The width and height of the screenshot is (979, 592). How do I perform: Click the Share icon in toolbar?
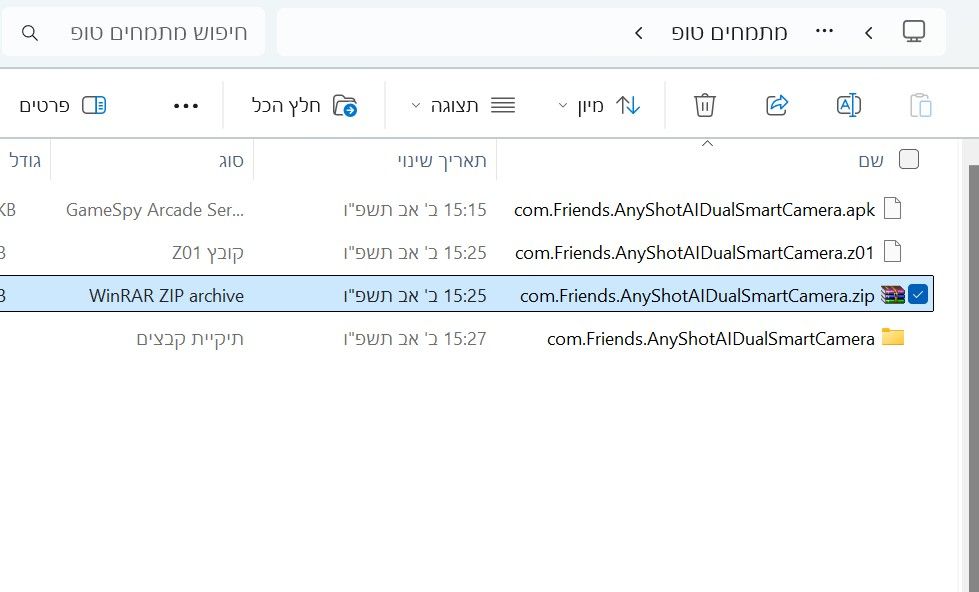(x=777, y=105)
